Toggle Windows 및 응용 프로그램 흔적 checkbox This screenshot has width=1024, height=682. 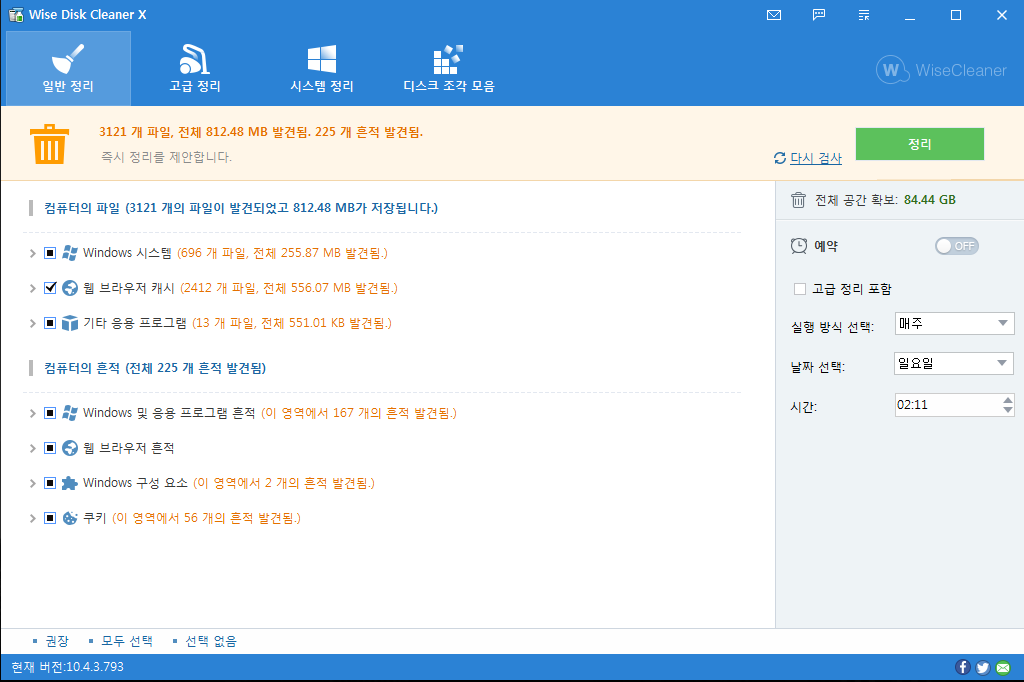coord(50,413)
